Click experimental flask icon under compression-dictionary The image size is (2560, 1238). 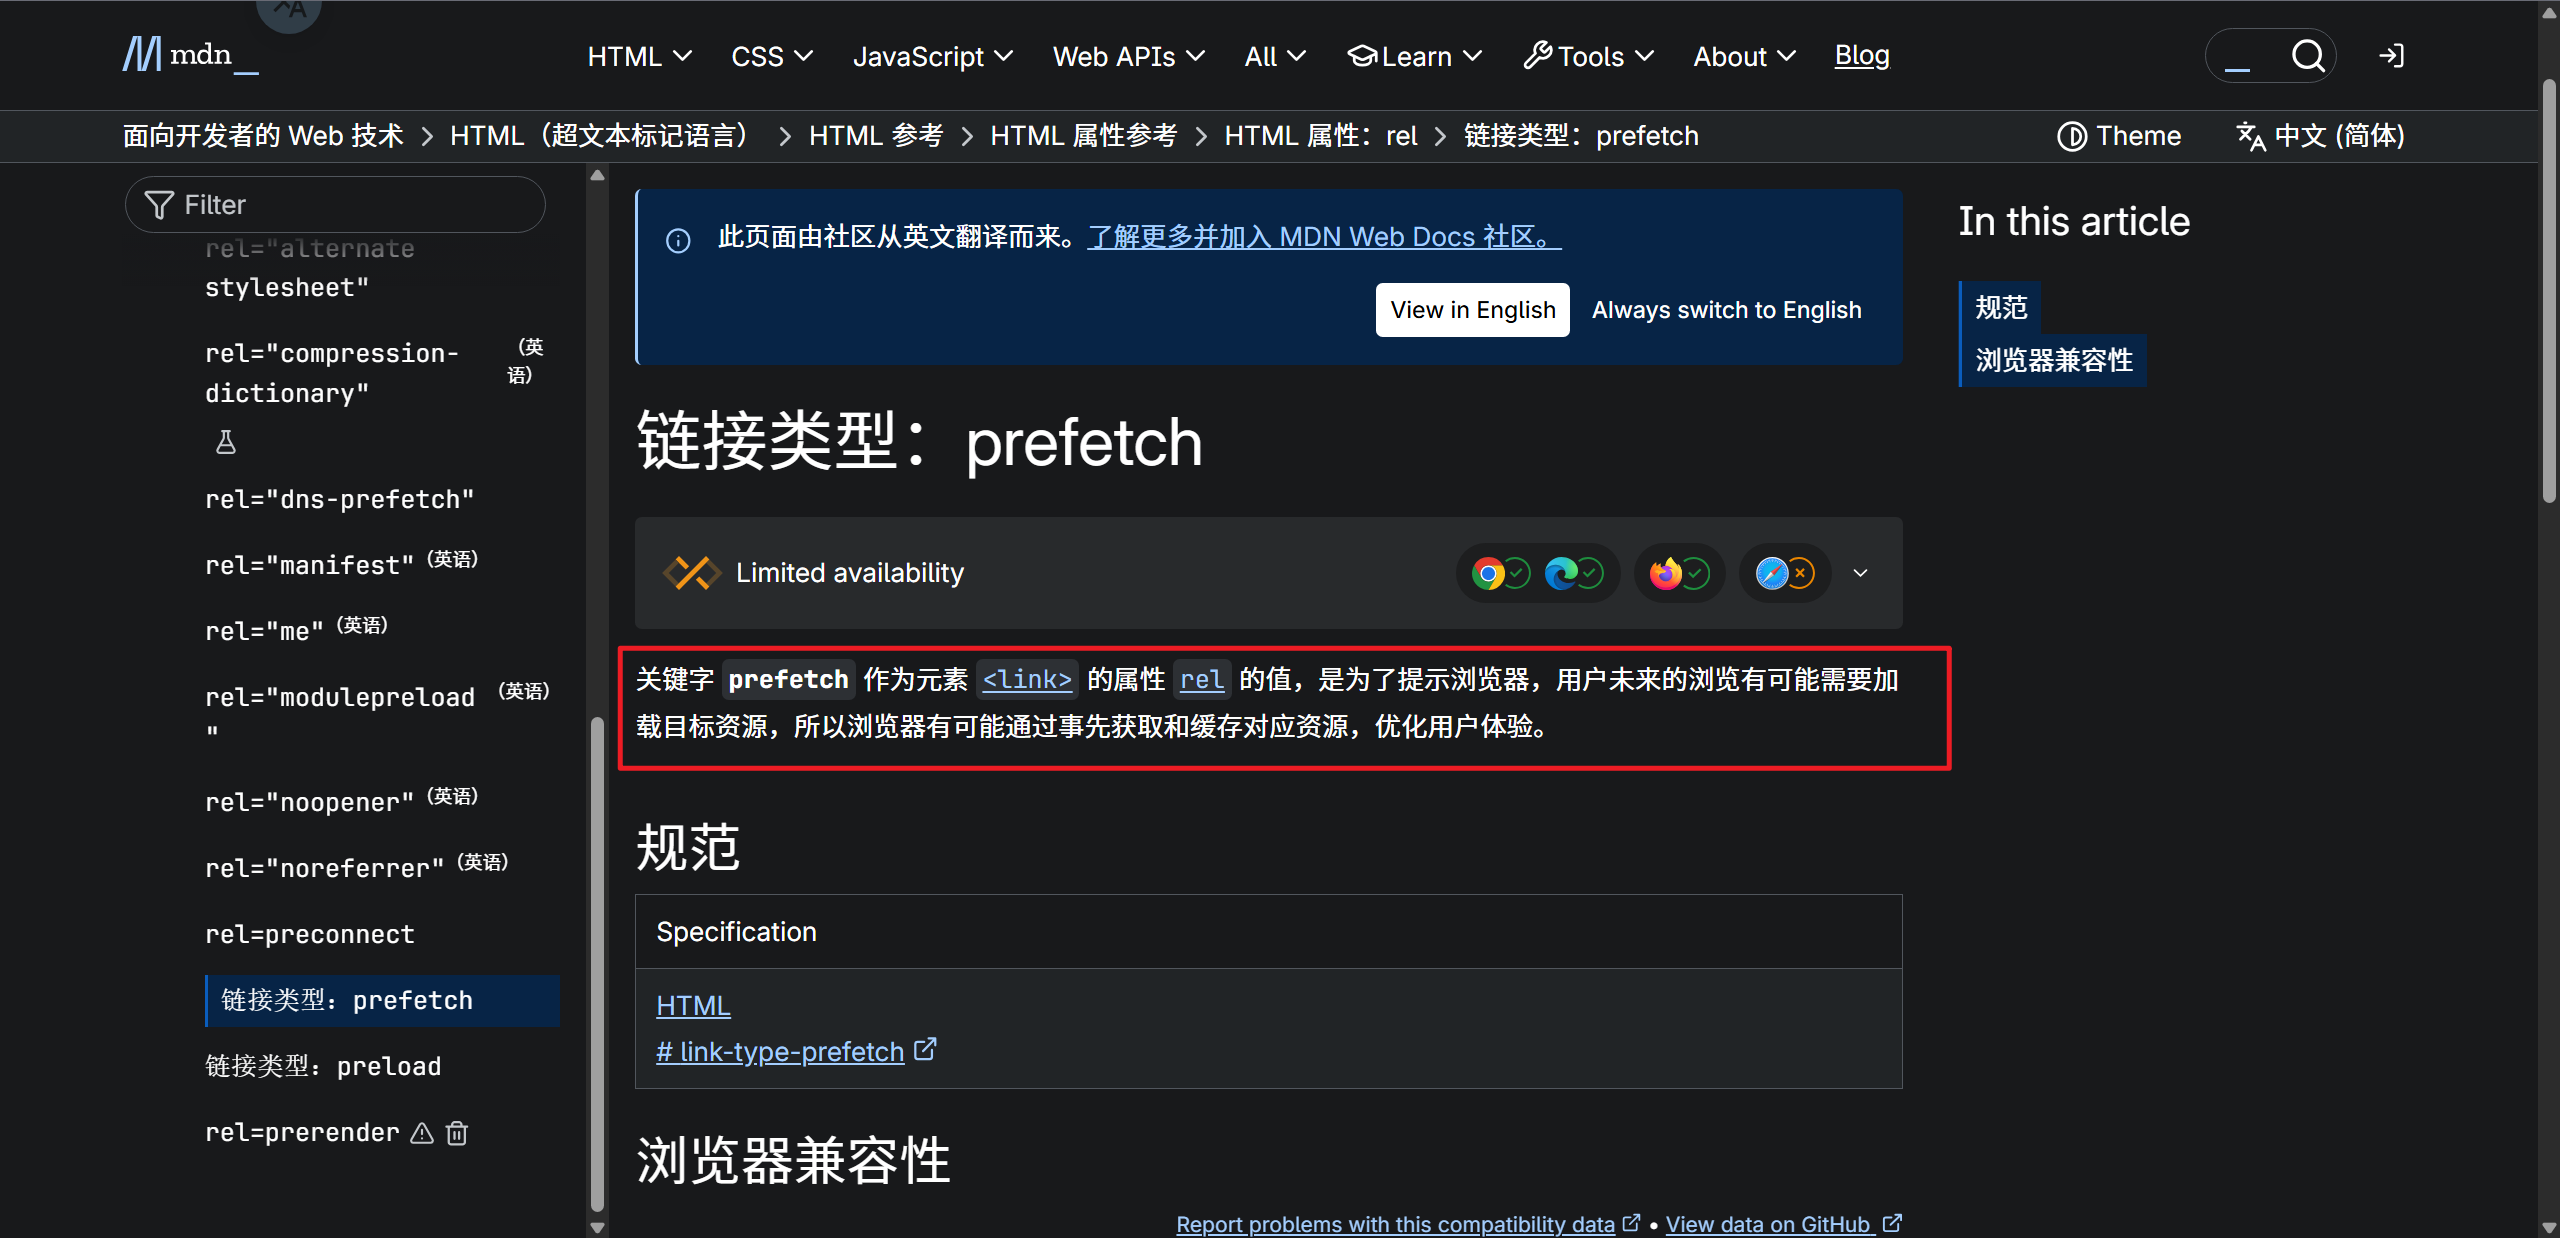pyautogui.click(x=226, y=442)
